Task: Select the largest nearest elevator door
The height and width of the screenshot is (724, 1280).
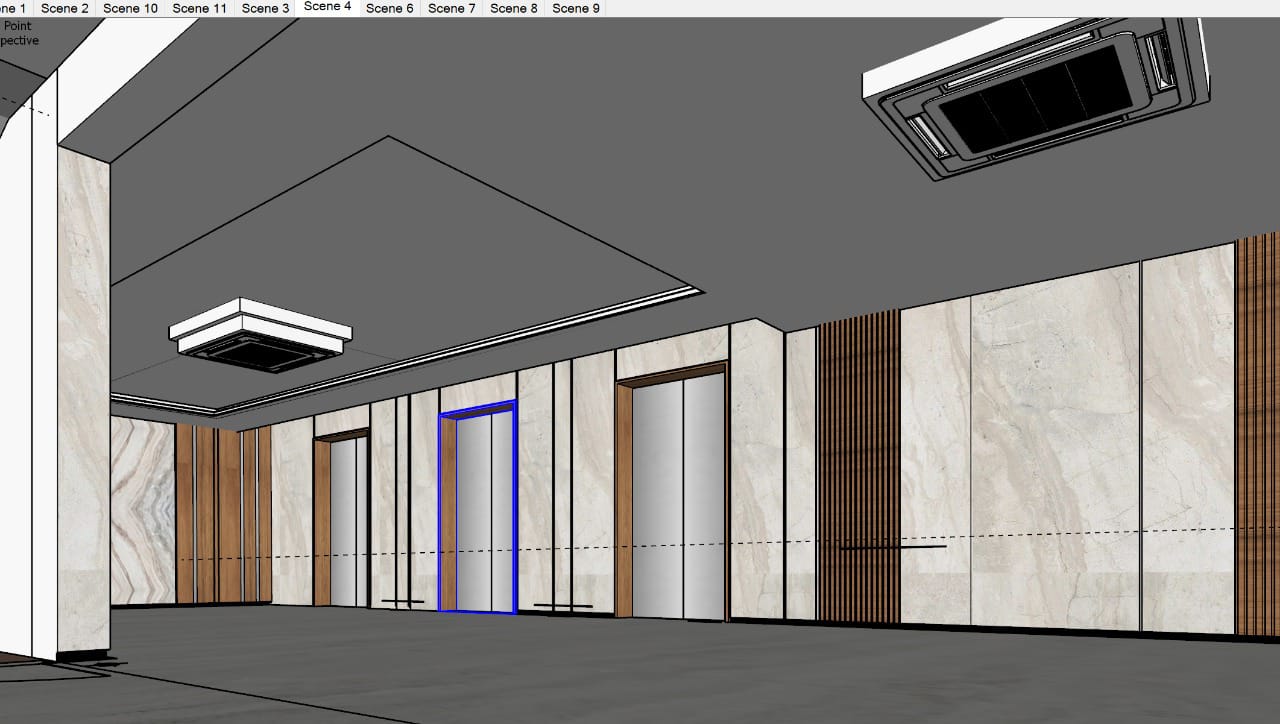Action: [x=678, y=495]
